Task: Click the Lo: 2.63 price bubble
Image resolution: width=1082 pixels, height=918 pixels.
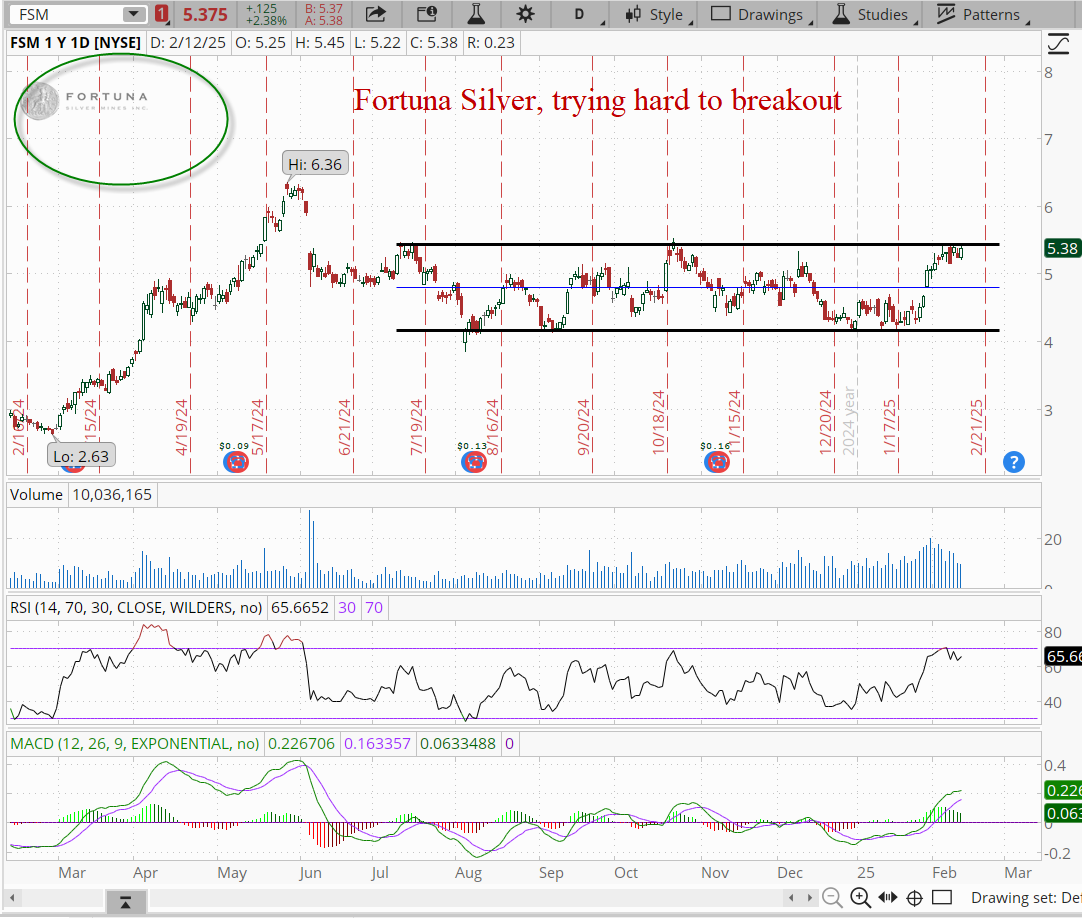Action: coord(81,456)
